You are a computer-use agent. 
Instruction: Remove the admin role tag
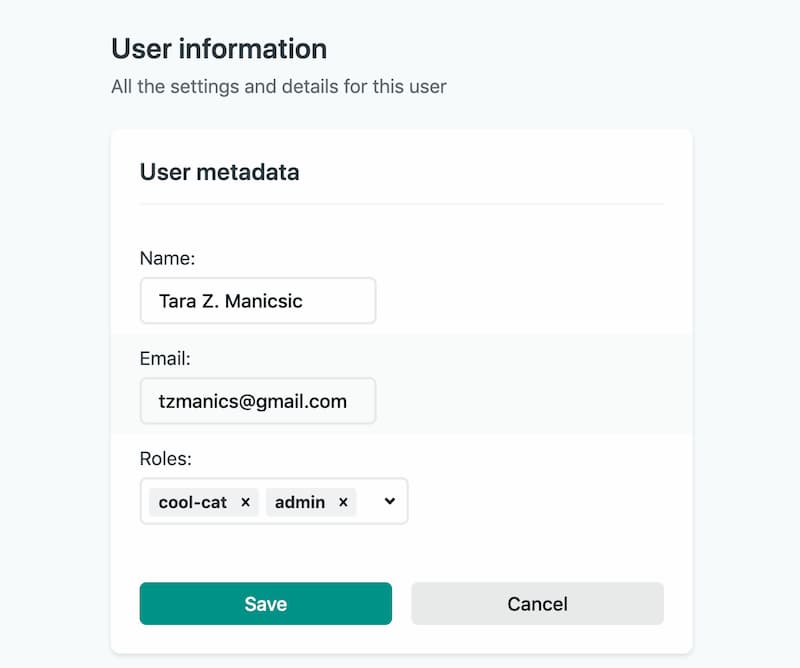pos(343,502)
